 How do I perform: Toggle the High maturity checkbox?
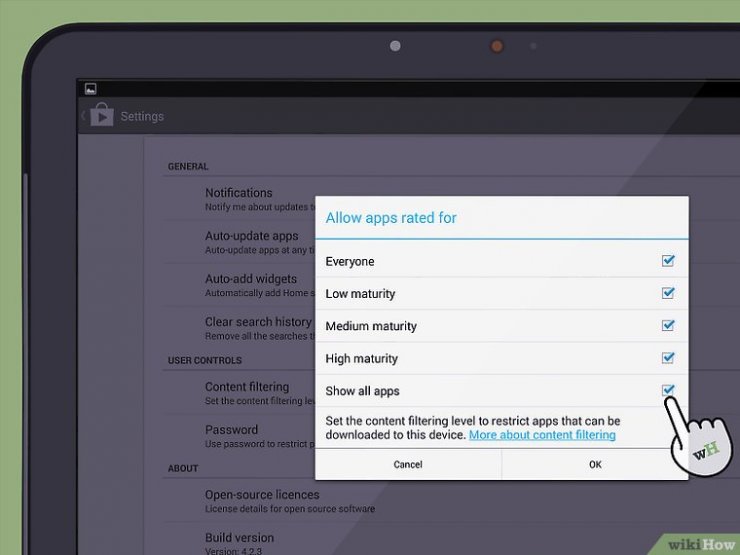click(668, 358)
